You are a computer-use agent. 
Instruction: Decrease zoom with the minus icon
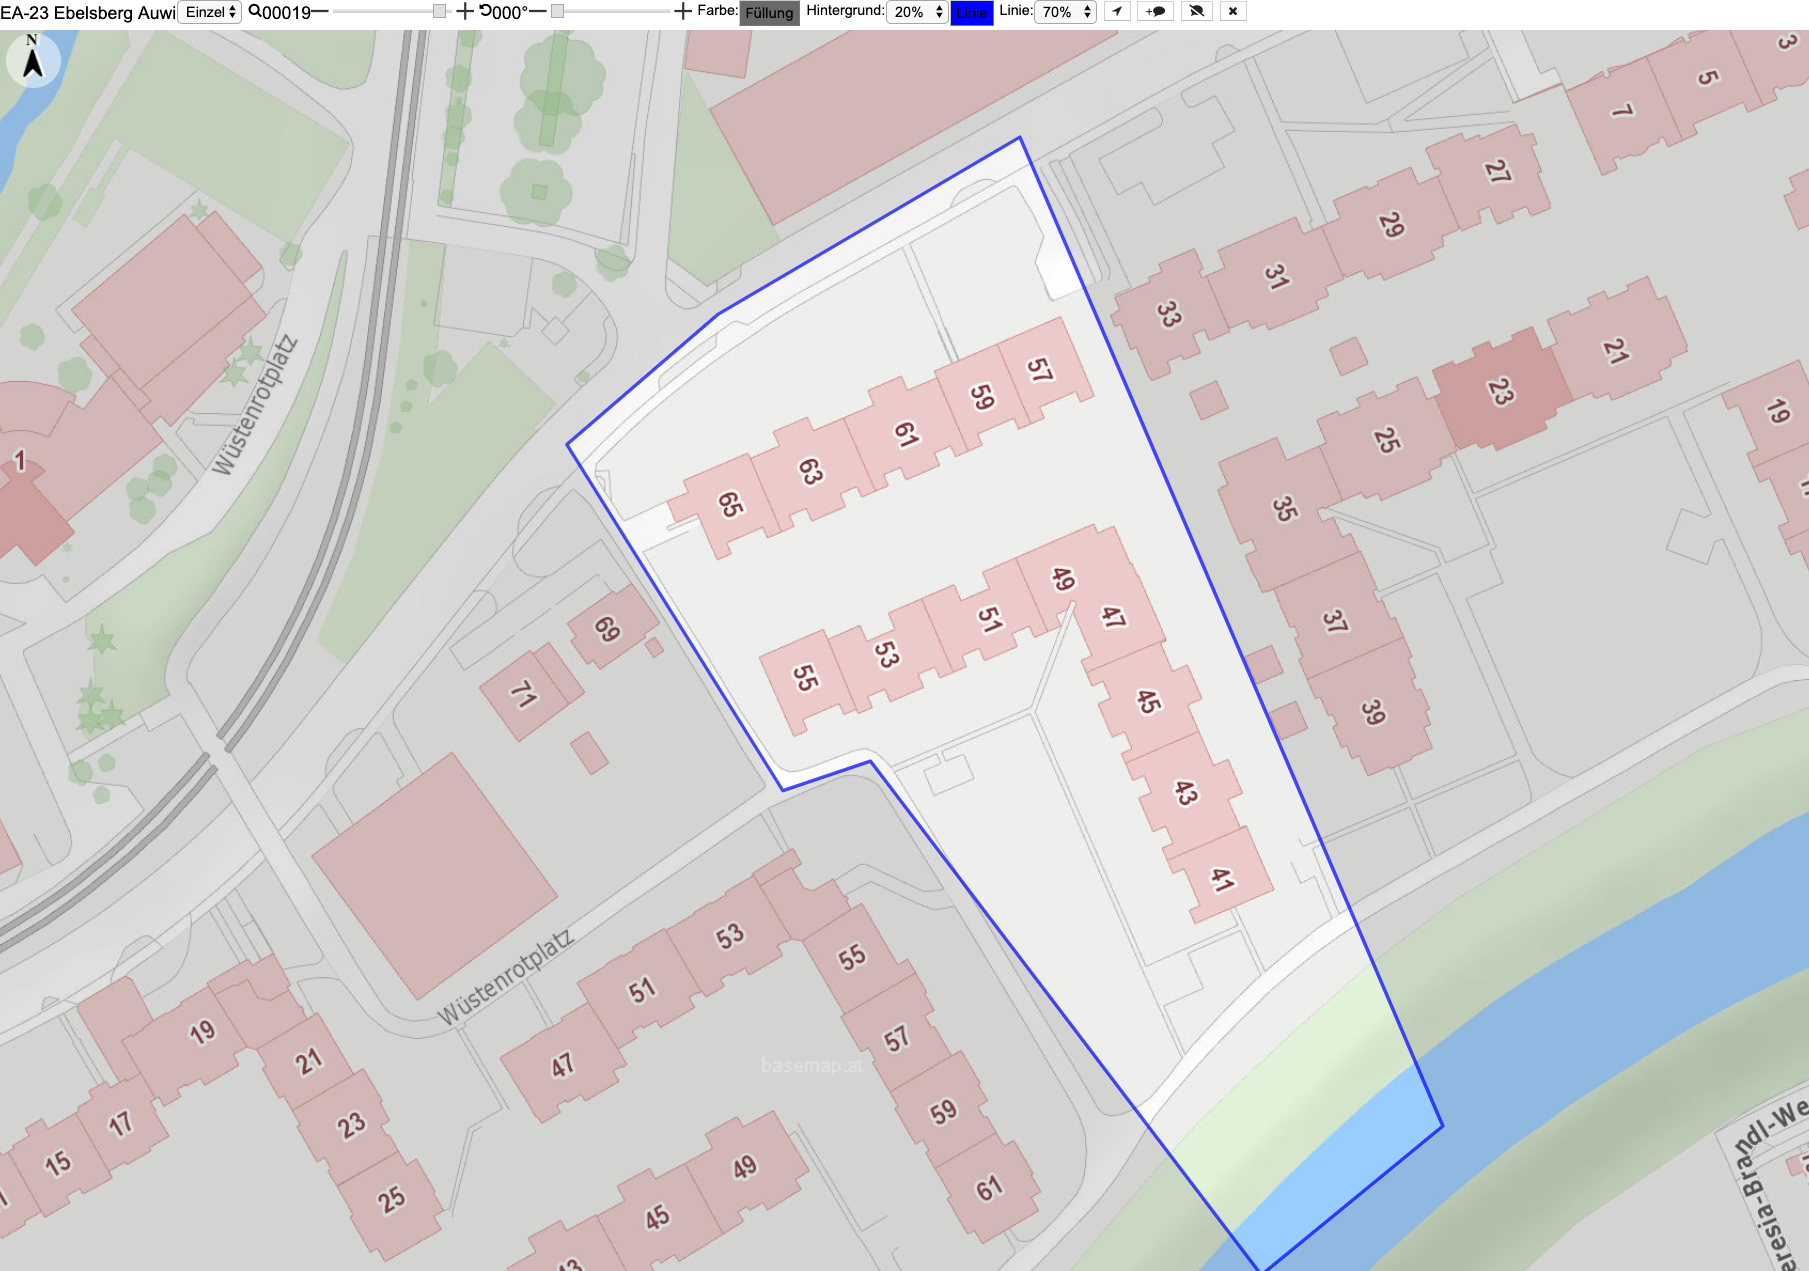[x=320, y=12]
